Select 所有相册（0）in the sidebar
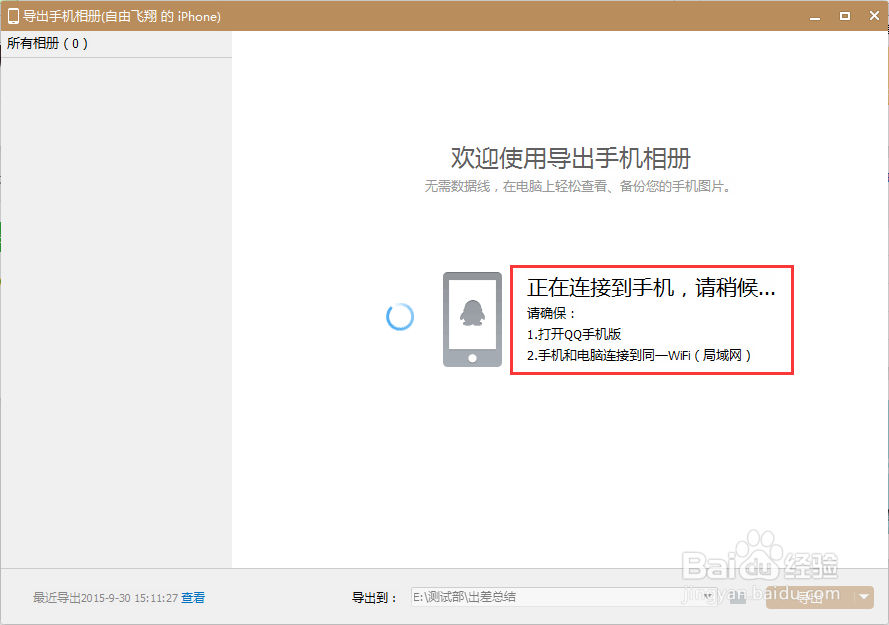Viewport: 889px width, 625px height. [47, 43]
